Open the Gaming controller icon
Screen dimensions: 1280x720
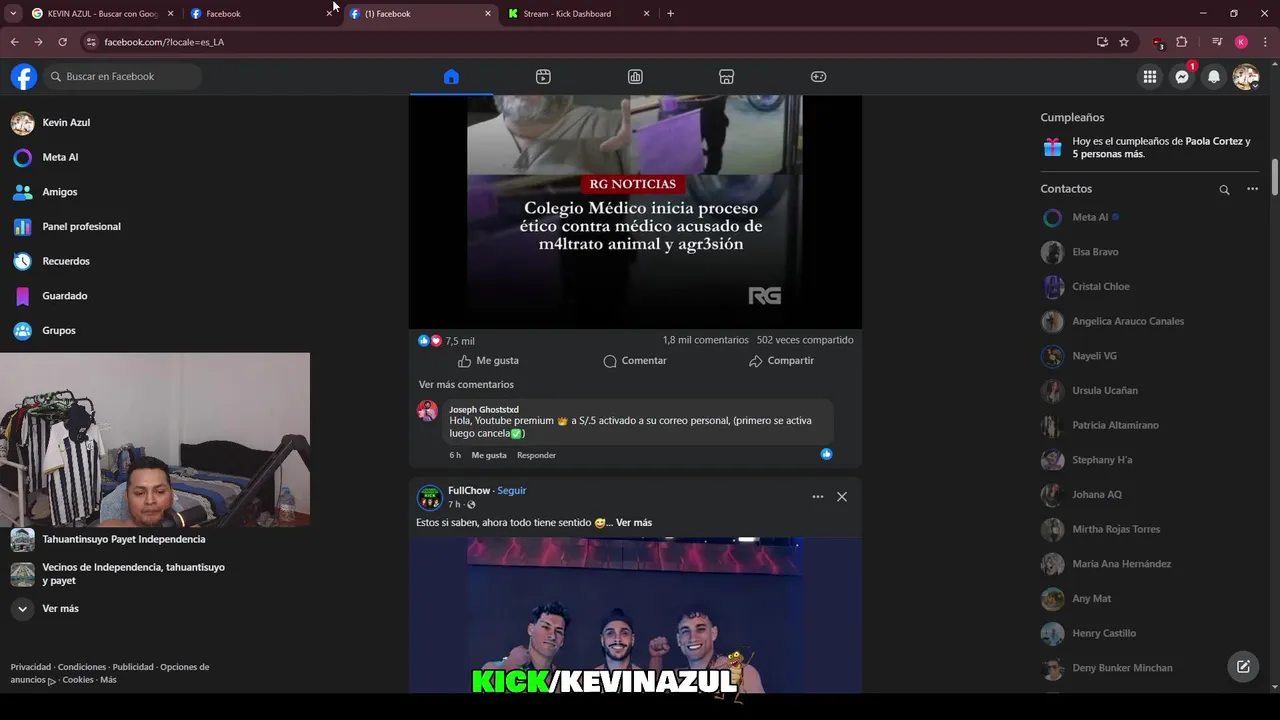818,77
